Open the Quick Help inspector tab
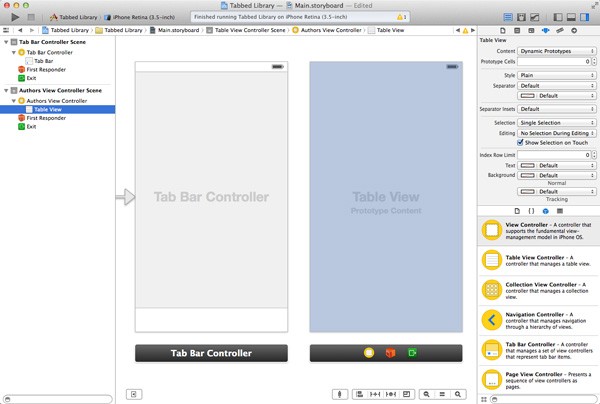The width and height of the screenshot is (600, 404). point(517,31)
